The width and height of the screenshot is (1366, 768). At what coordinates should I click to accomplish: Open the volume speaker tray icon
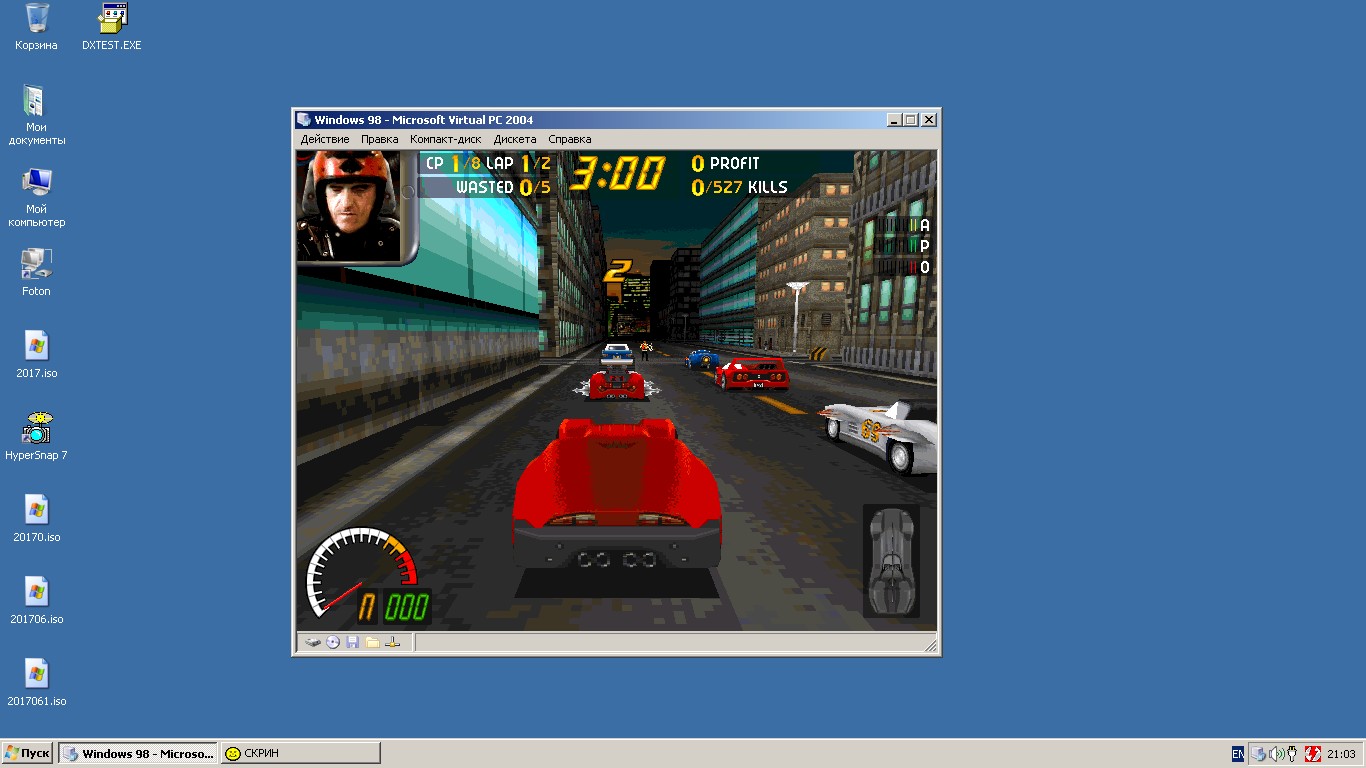click(x=1276, y=754)
